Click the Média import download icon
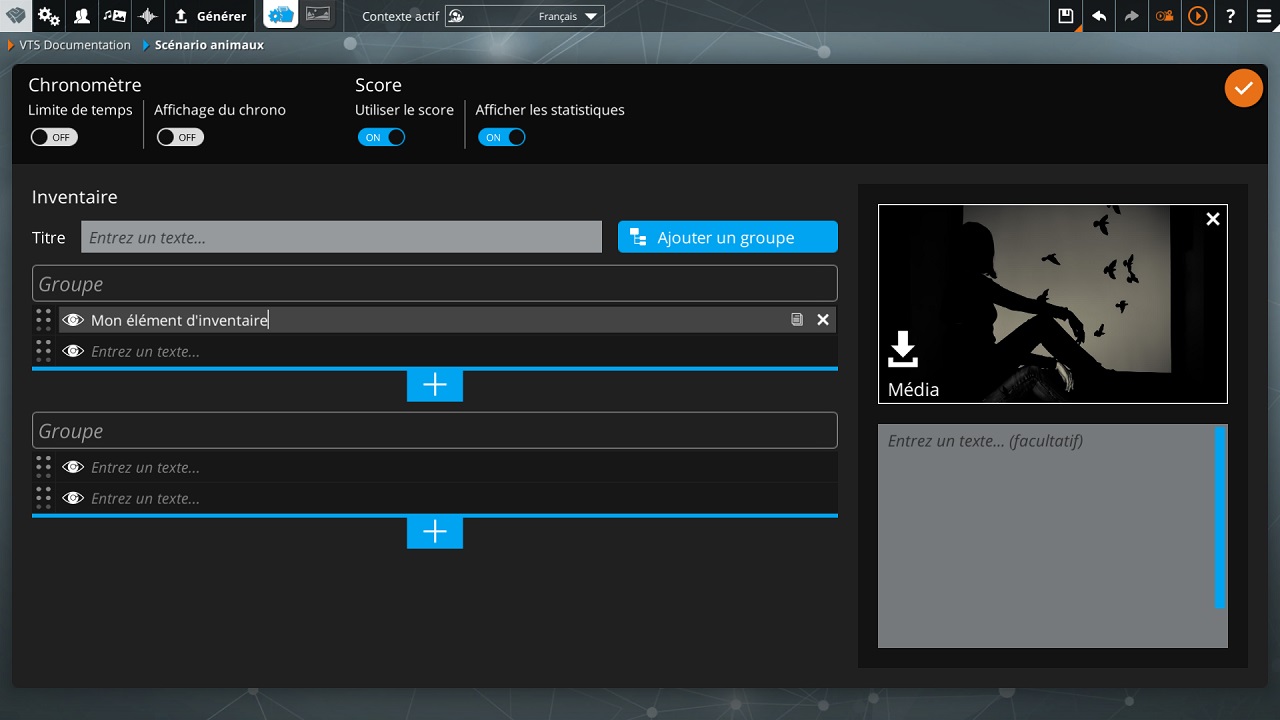This screenshot has height=720, width=1280. click(903, 349)
